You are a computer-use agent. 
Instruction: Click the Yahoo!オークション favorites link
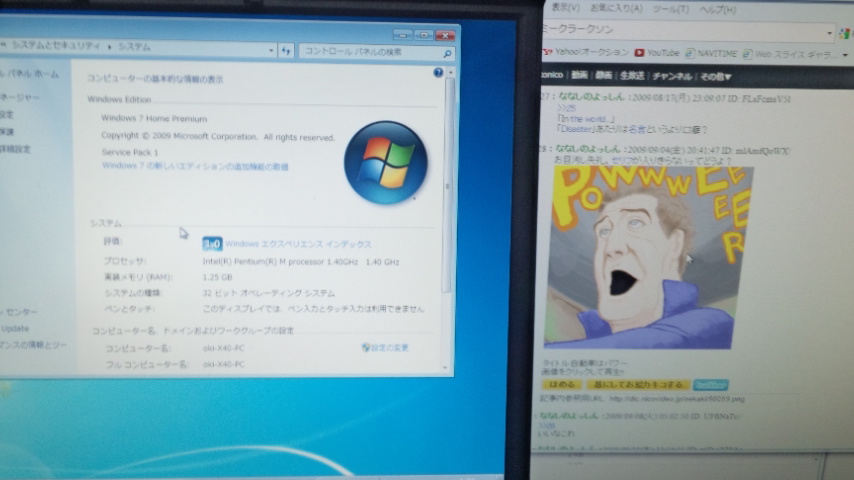coord(591,52)
